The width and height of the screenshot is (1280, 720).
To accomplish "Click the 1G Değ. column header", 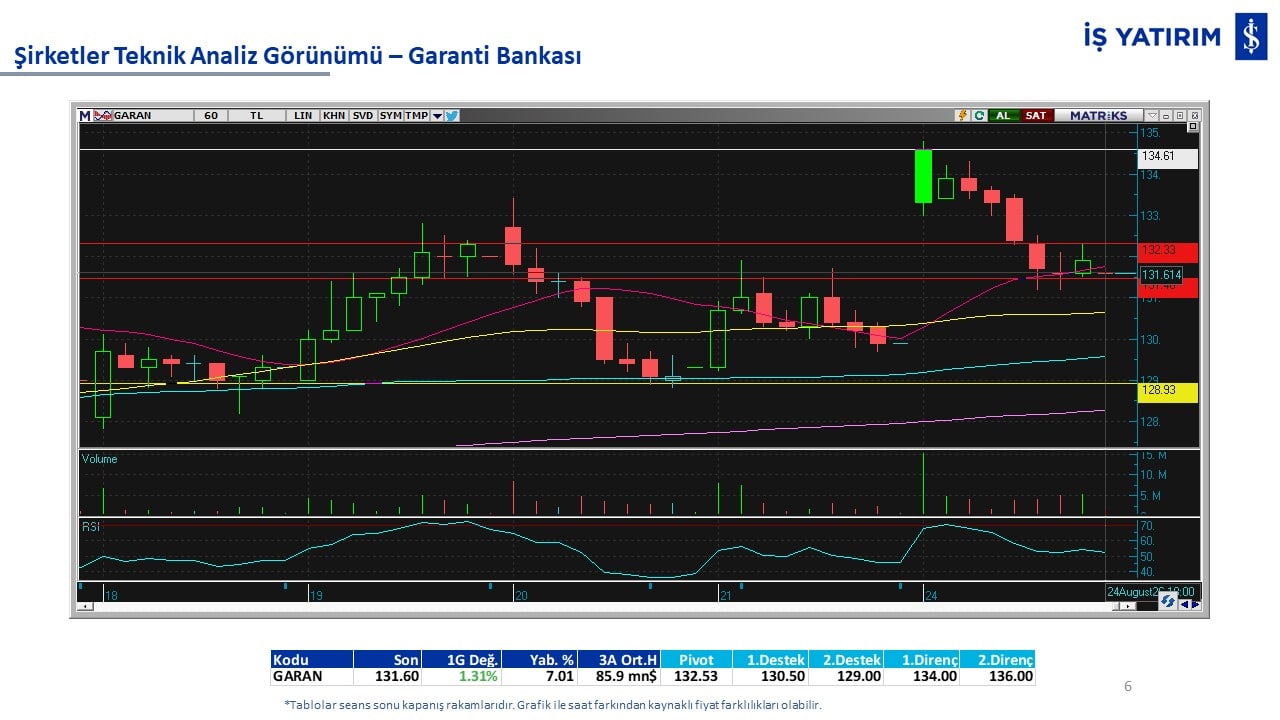I will (461, 659).
